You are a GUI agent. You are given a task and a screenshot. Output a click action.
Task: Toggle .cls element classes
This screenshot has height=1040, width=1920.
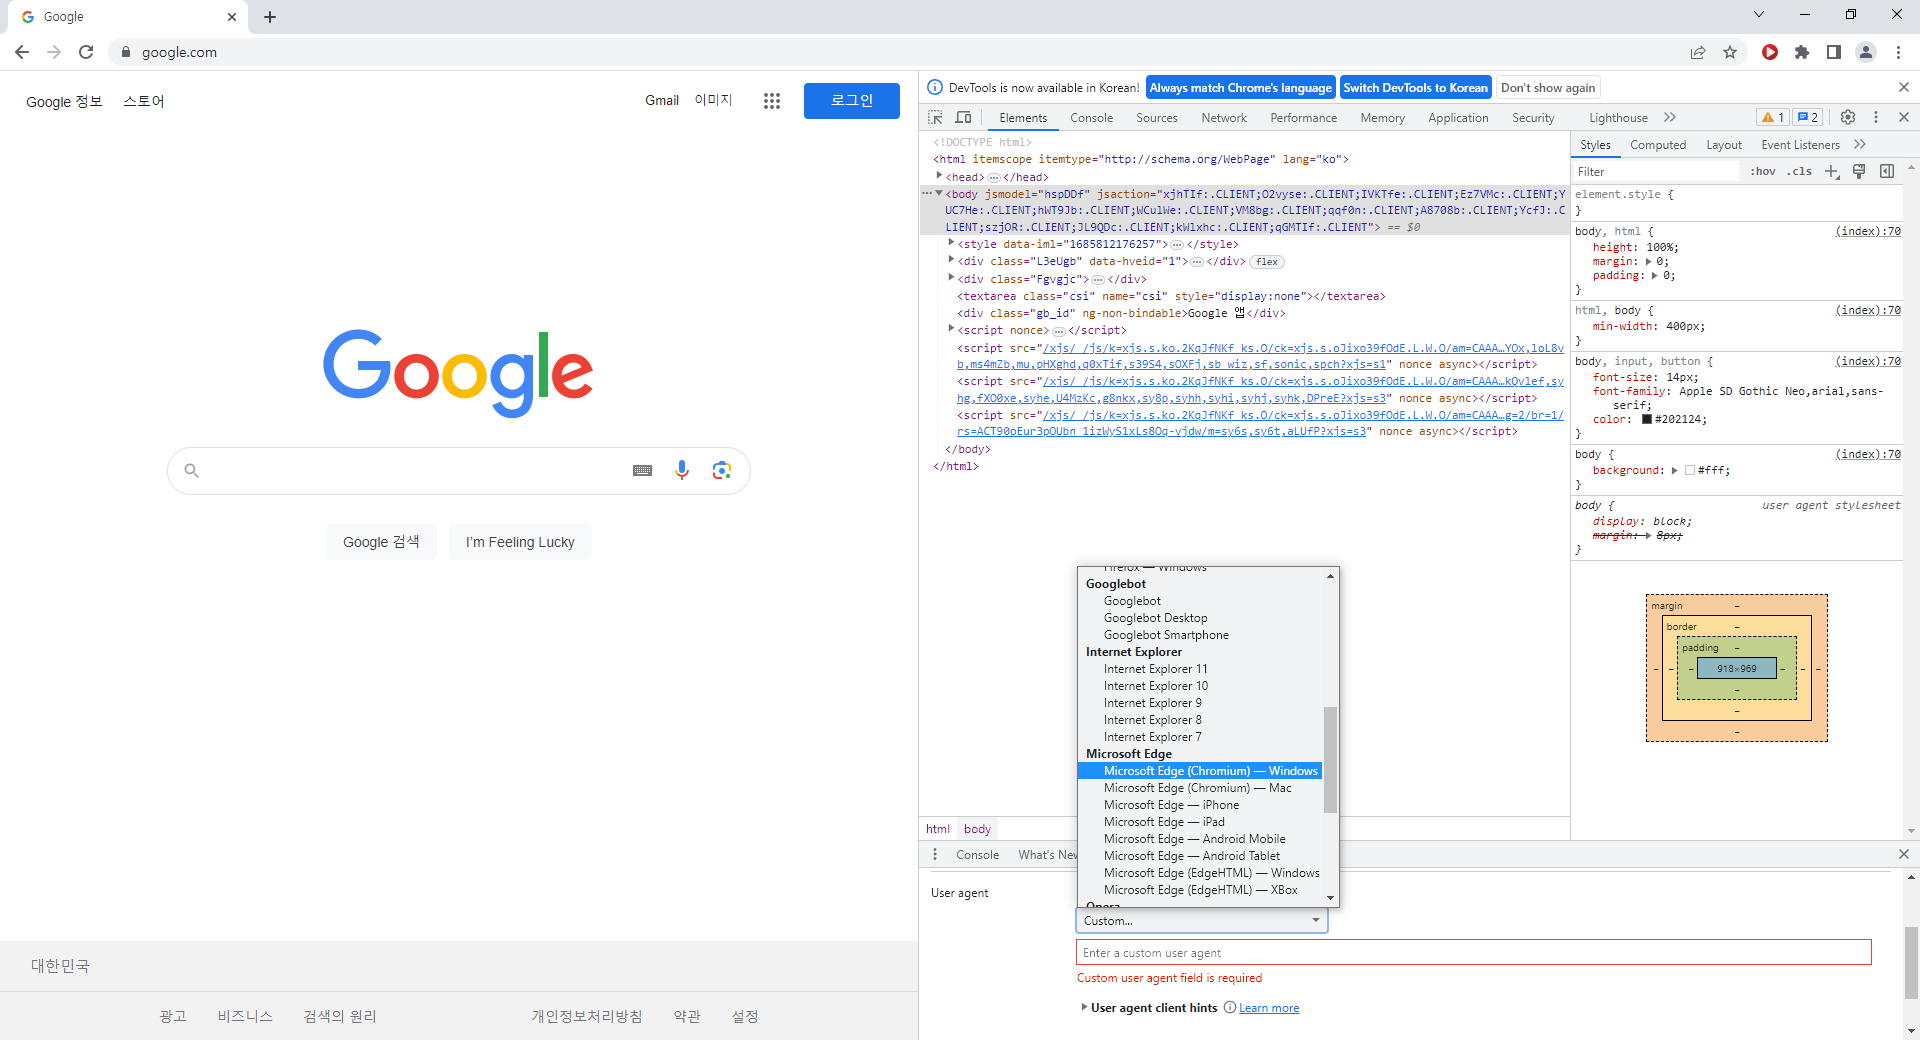[1800, 171]
